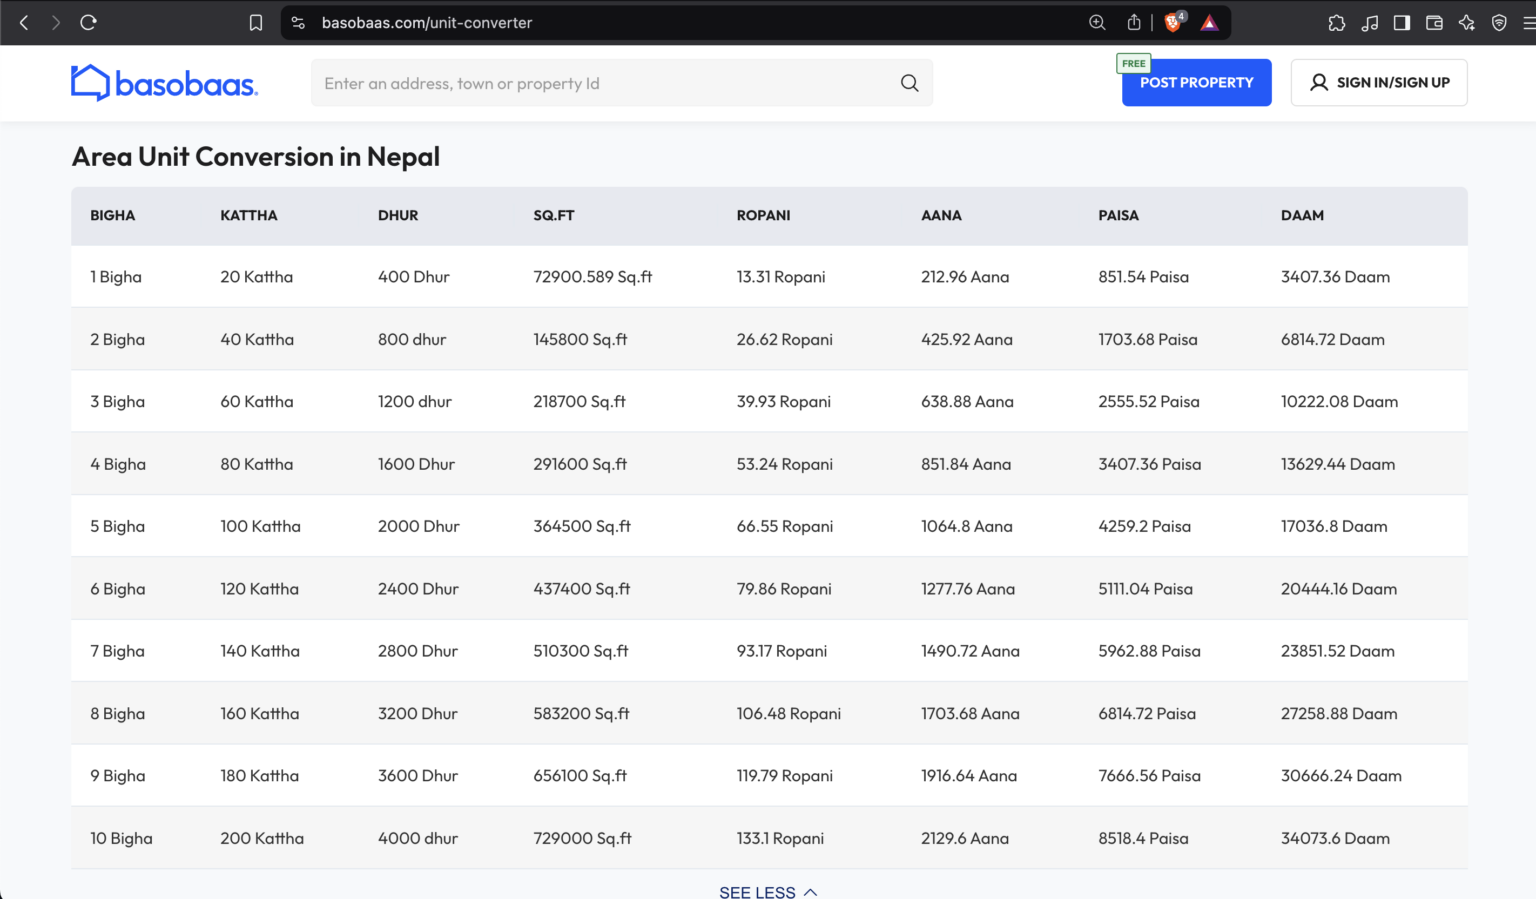
Task: Open SIGN IN/SIGN UP
Action: [1379, 82]
